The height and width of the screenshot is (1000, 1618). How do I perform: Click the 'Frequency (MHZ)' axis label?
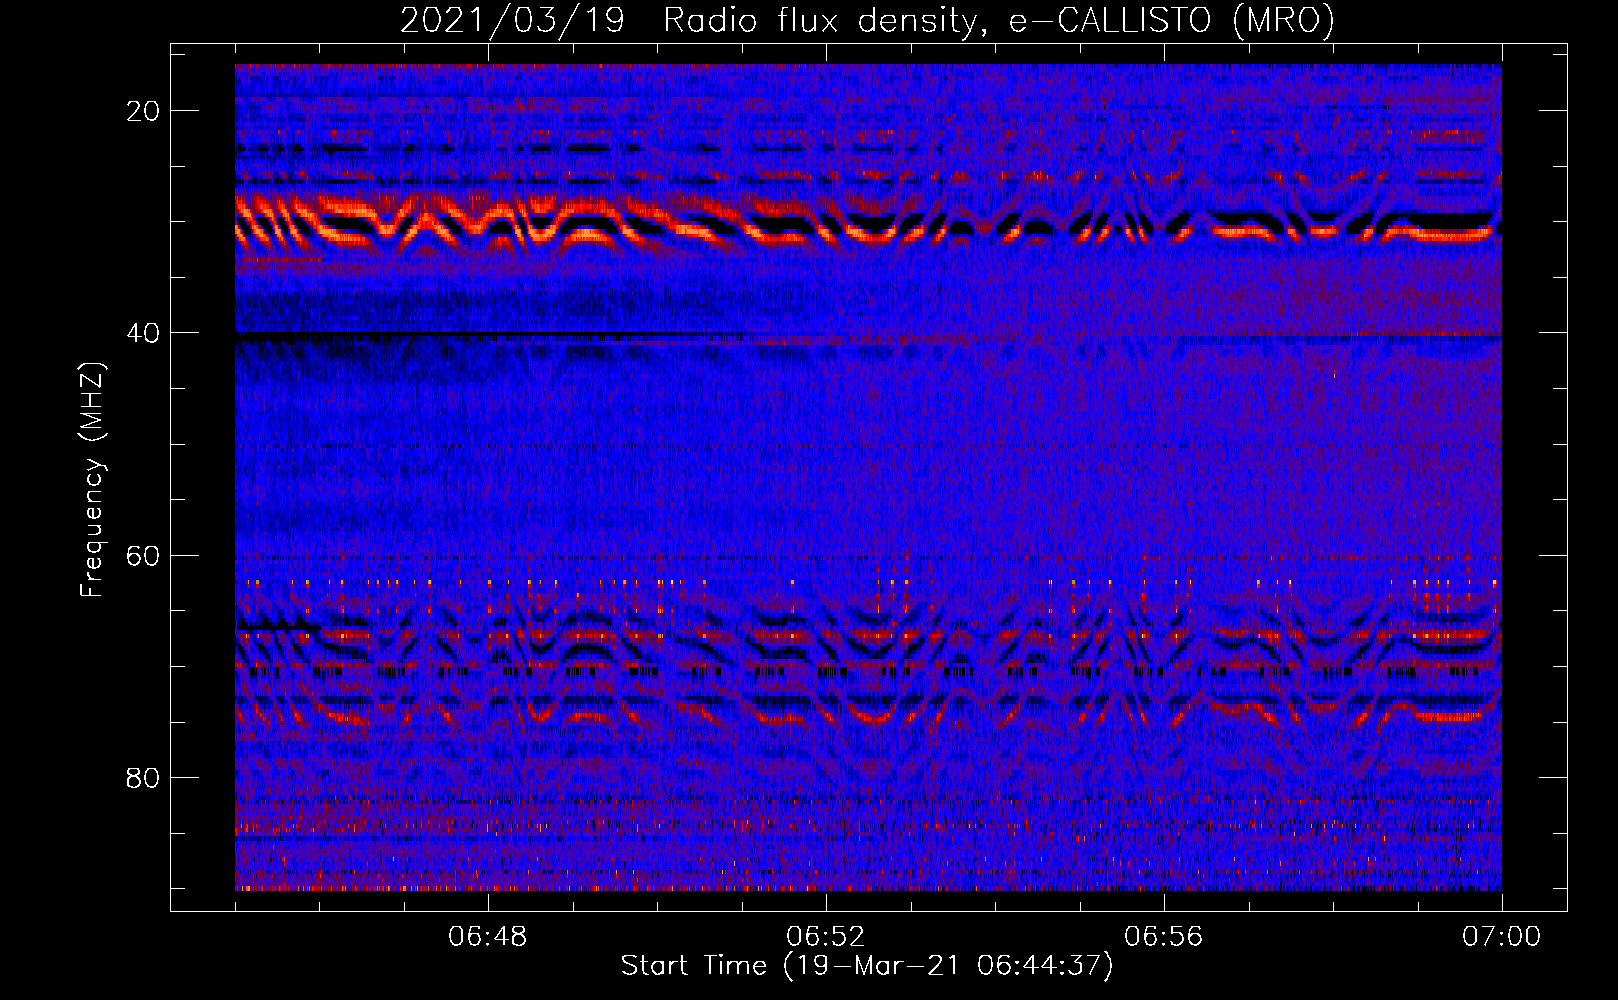(92, 480)
